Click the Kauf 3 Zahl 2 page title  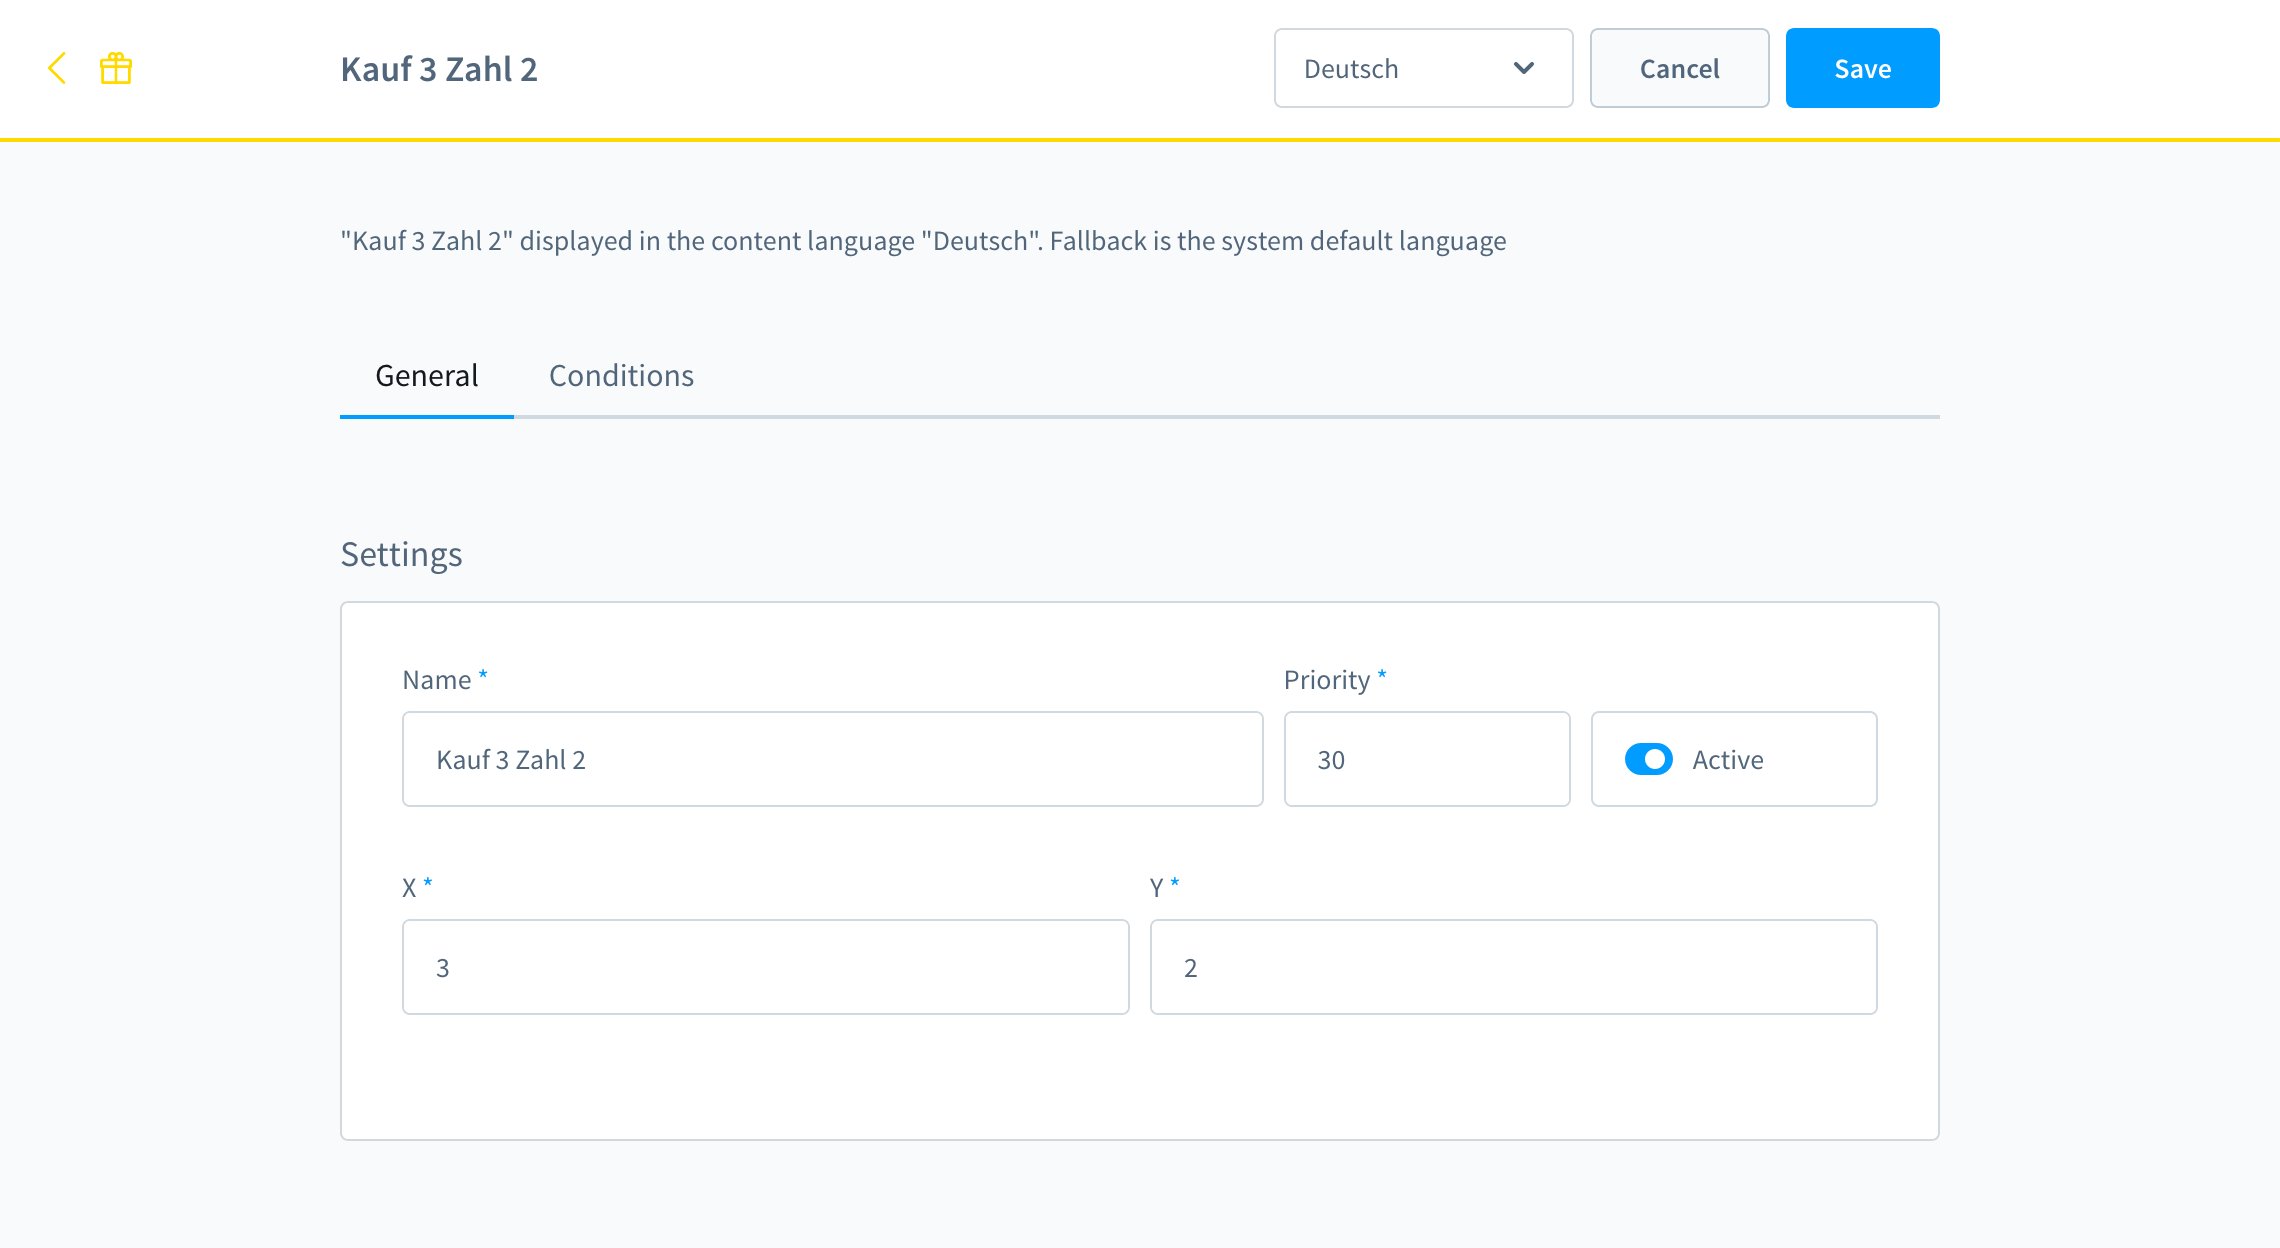click(439, 69)
